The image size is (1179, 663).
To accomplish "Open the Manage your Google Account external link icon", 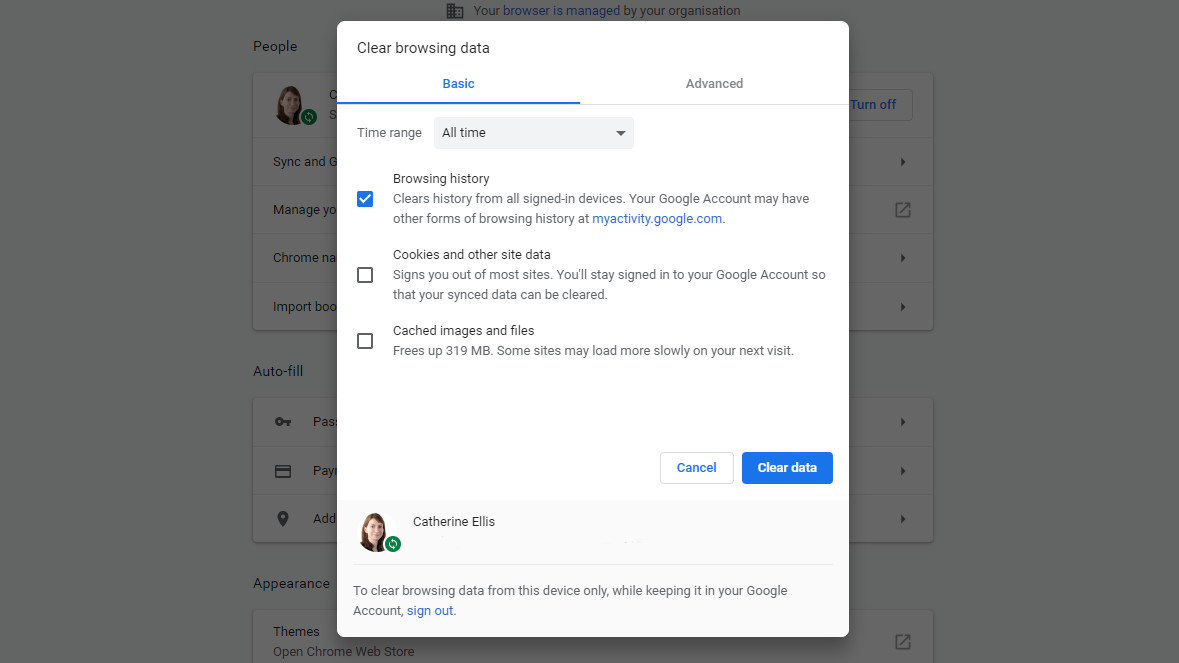I will [902, 210].
